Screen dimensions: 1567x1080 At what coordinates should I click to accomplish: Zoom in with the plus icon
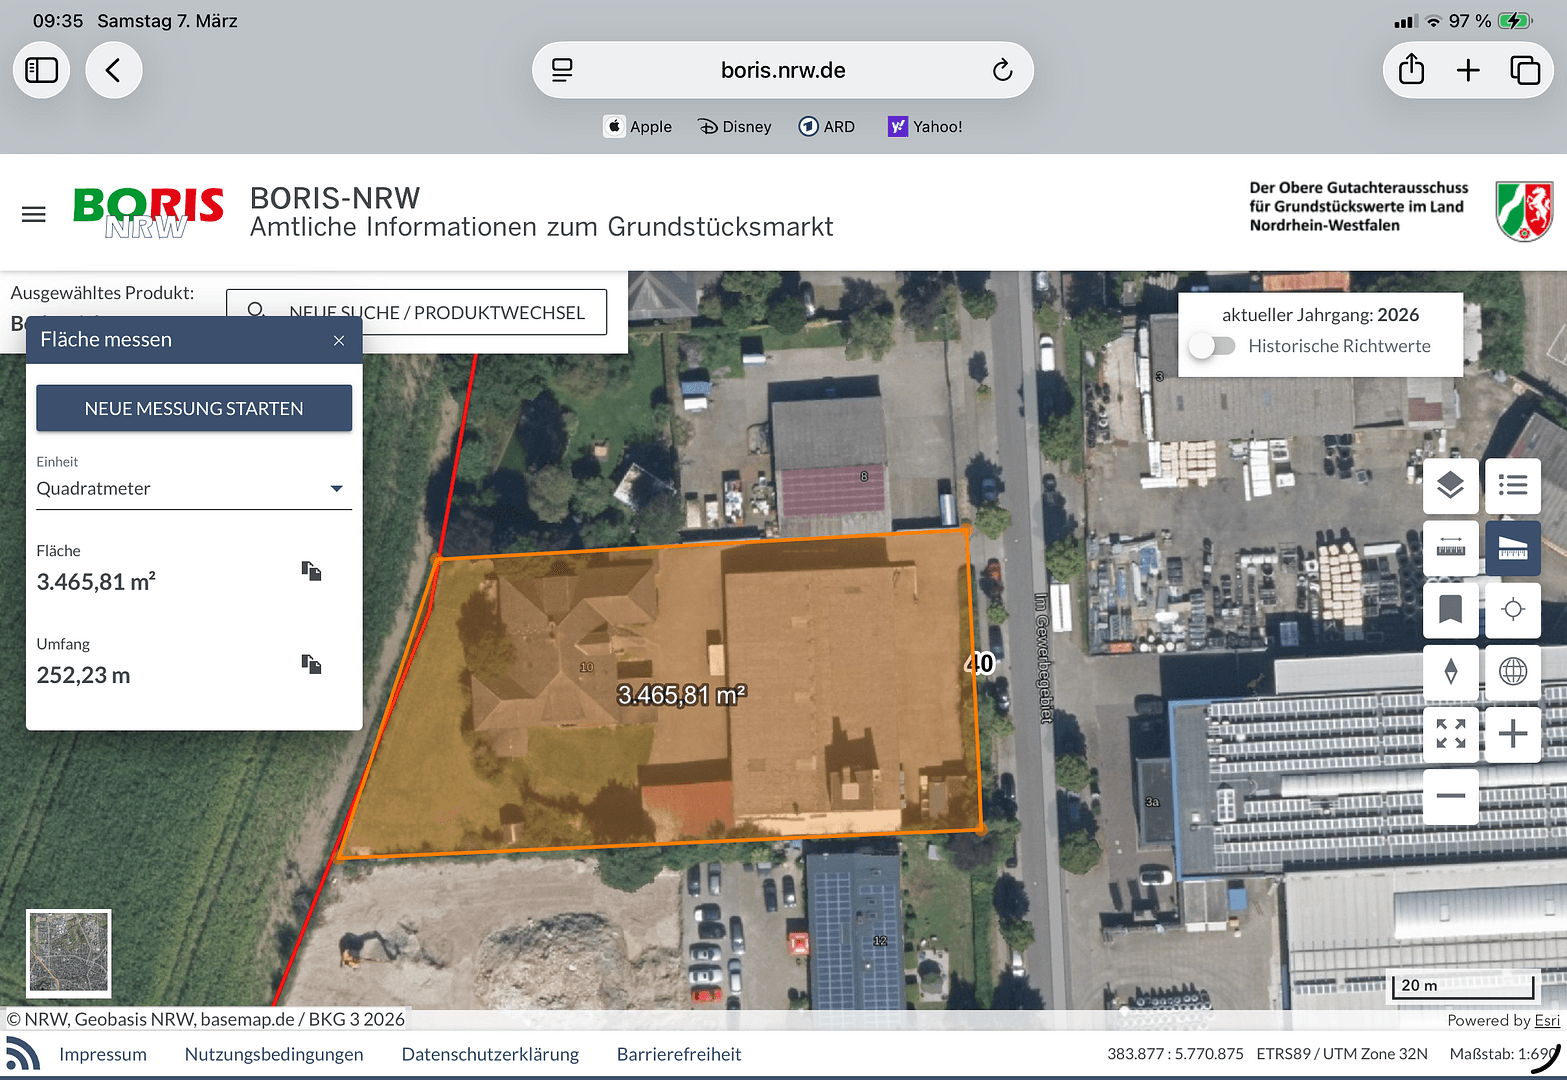[x=1512, y=734]
